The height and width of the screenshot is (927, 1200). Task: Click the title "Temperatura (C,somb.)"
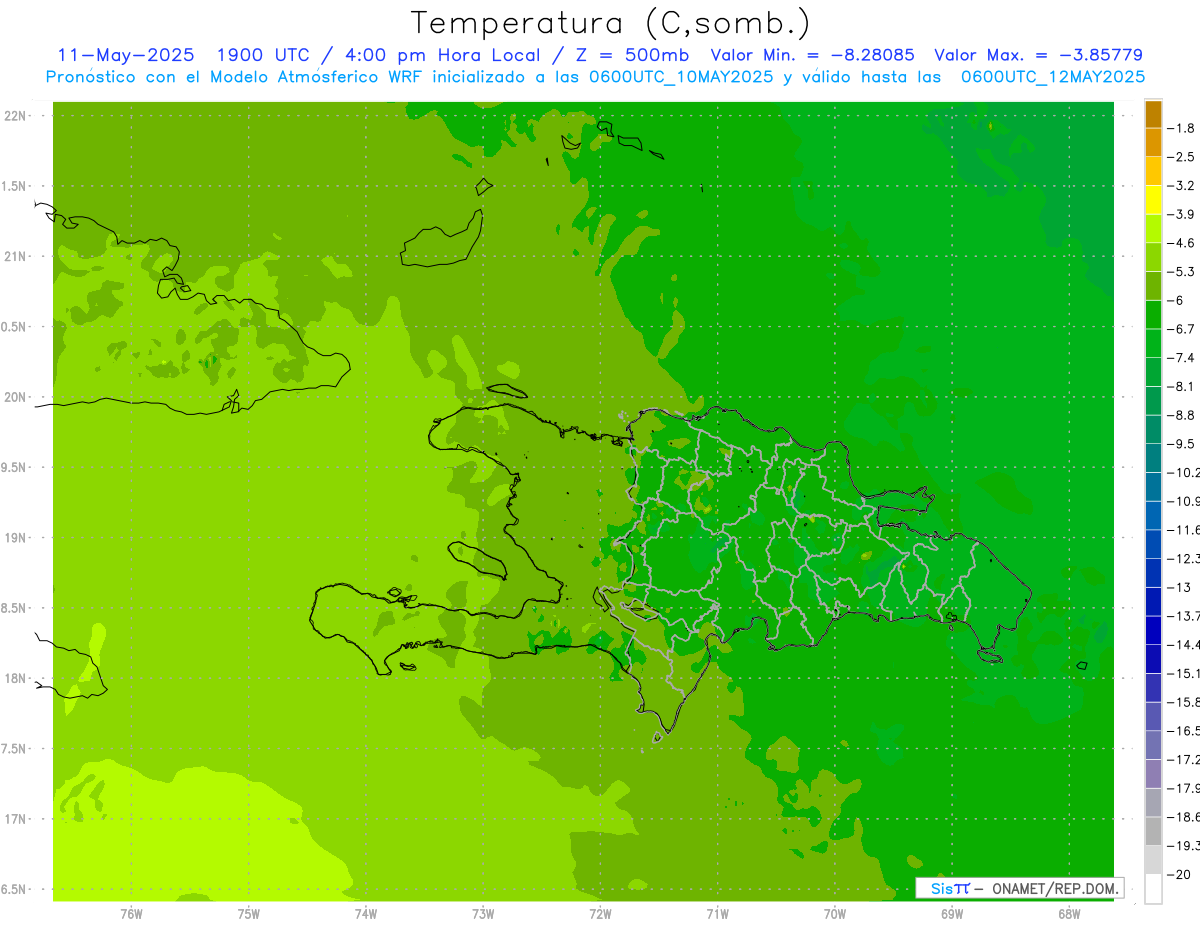(611, 23)
